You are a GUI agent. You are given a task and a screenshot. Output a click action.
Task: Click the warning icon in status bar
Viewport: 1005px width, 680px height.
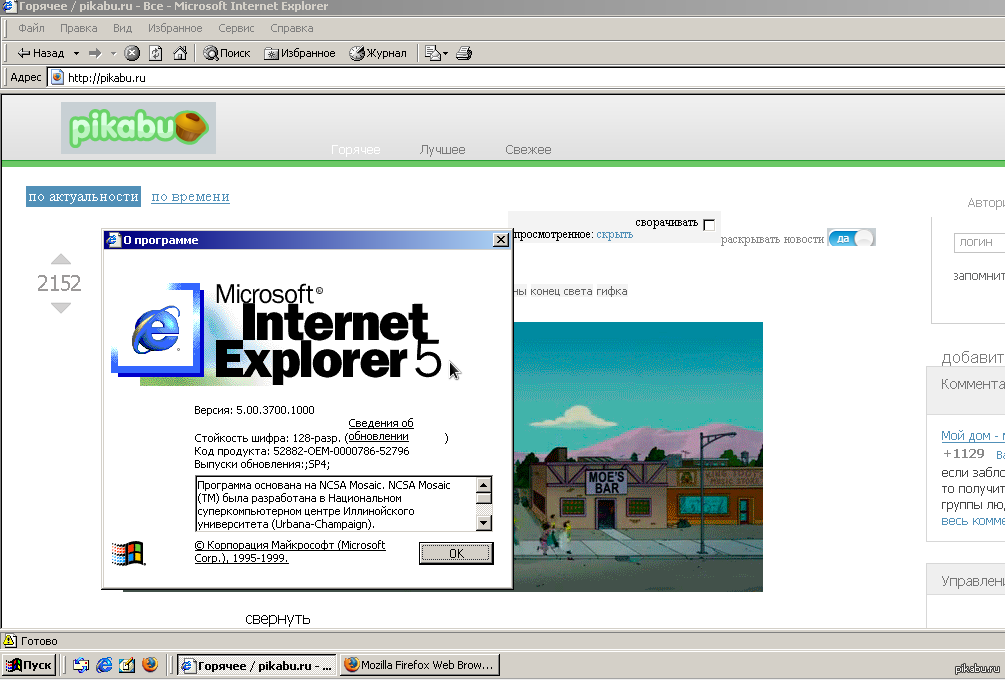tap(10, 640)
